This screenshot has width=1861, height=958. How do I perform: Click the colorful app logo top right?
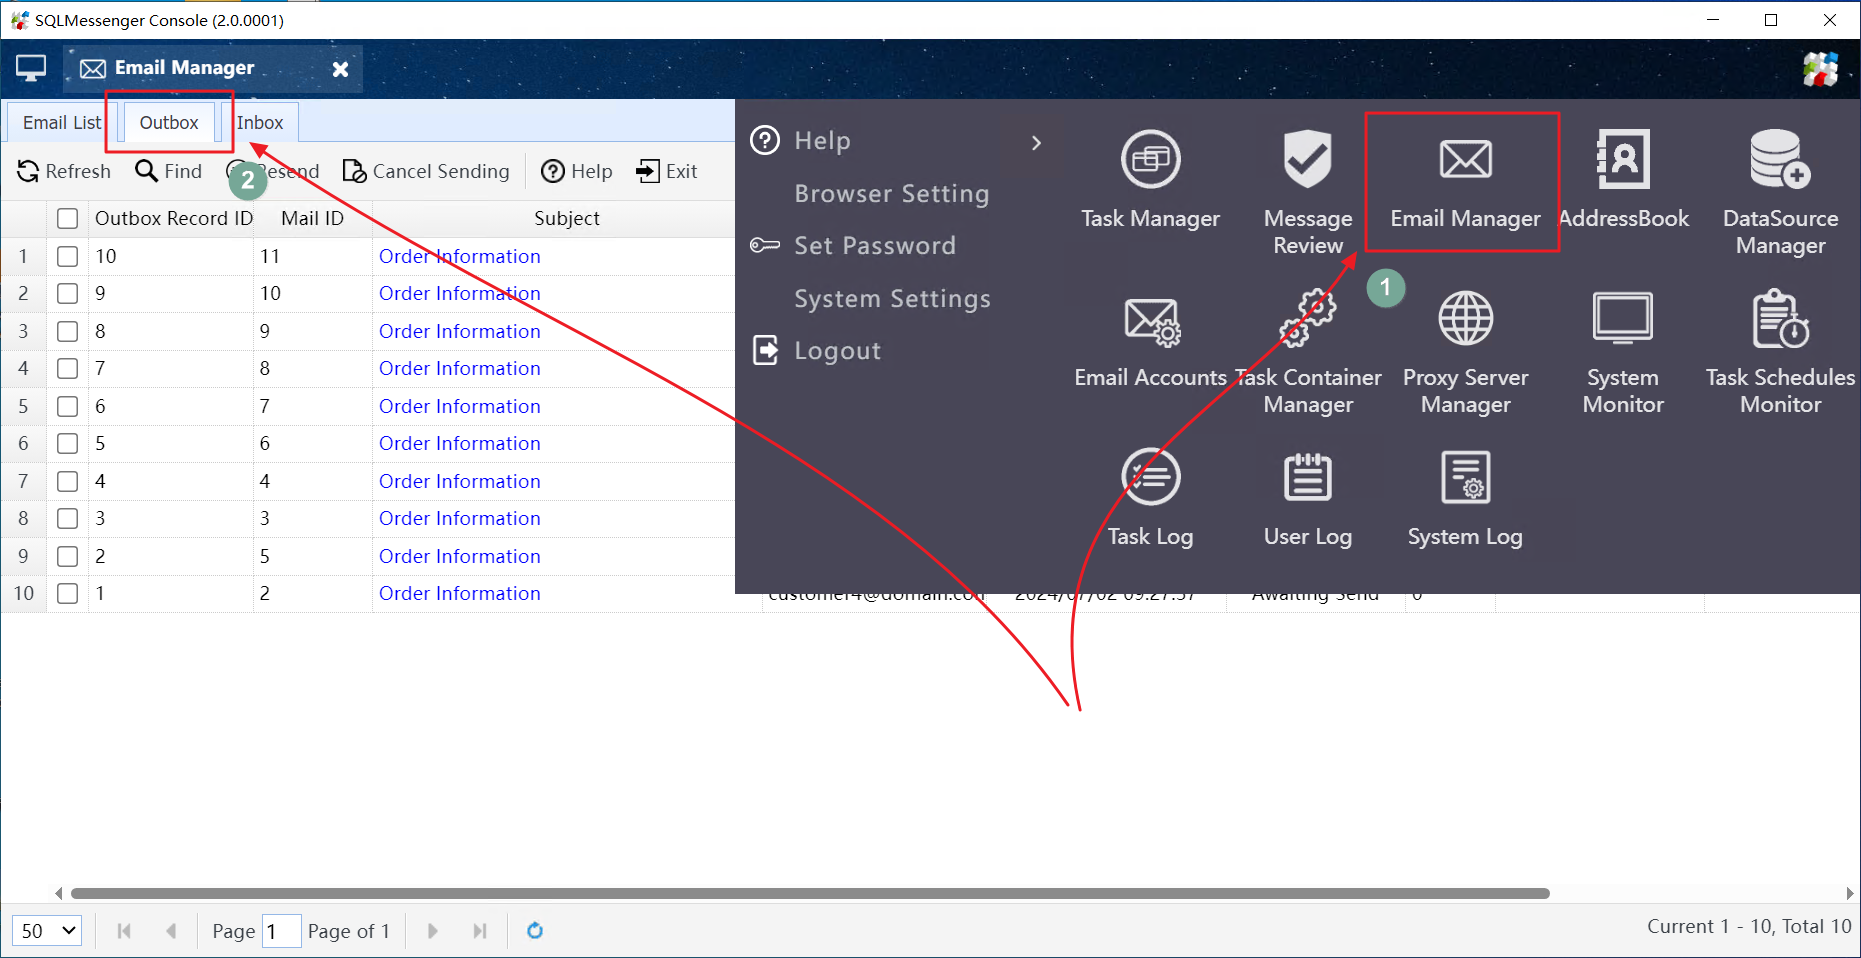click(1820, 69)
